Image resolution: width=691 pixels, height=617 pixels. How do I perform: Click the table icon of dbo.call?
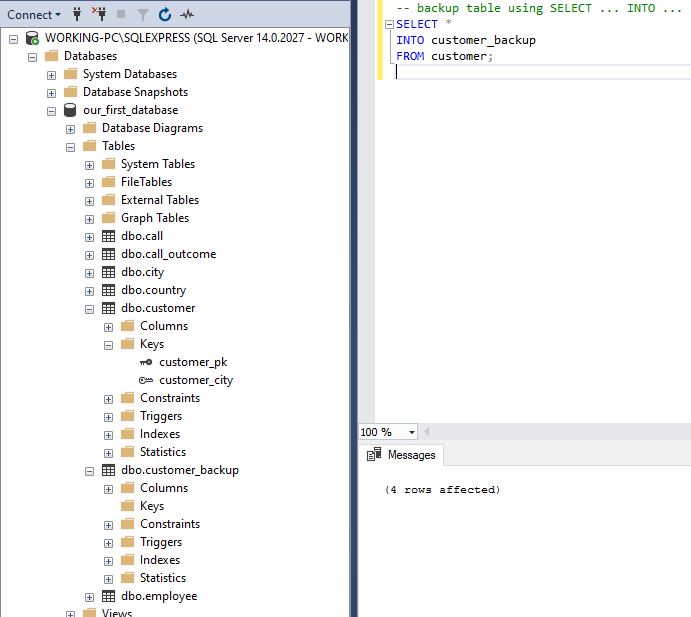[x=108, y=236]
